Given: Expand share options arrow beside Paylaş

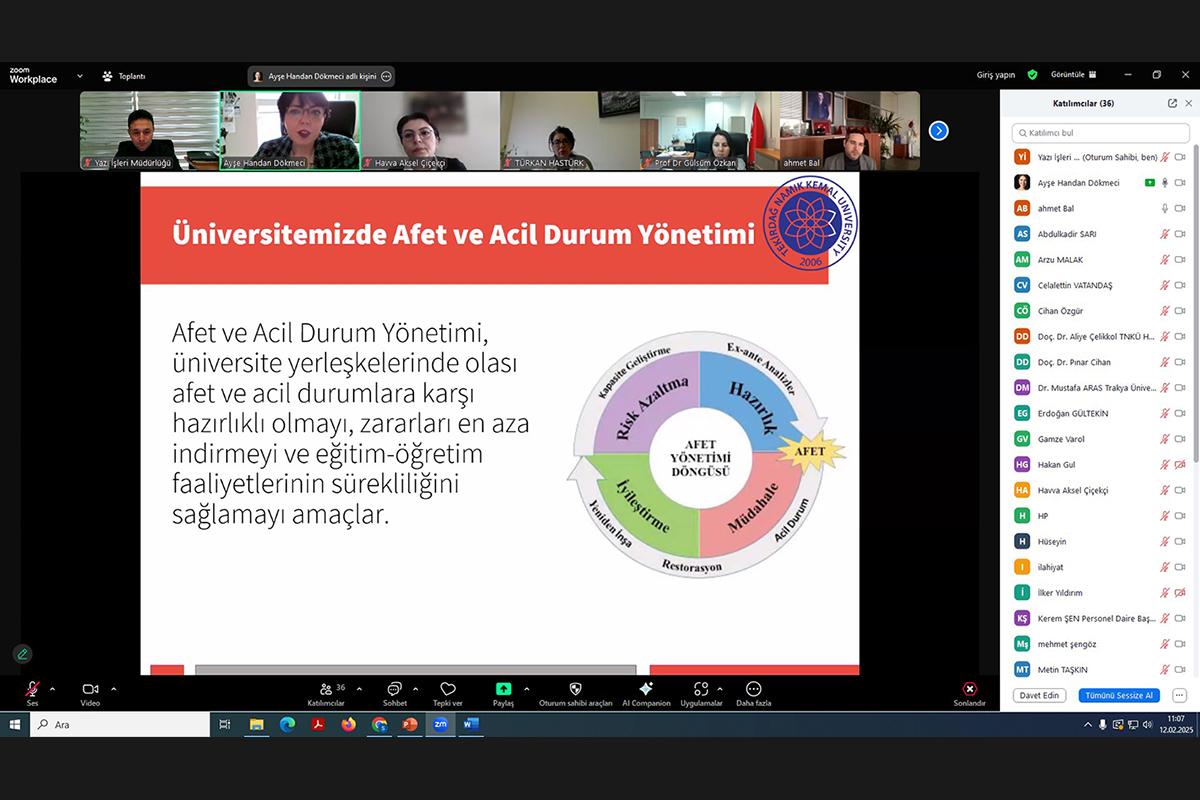Looking at the screenshot, I should coord(526,688).
